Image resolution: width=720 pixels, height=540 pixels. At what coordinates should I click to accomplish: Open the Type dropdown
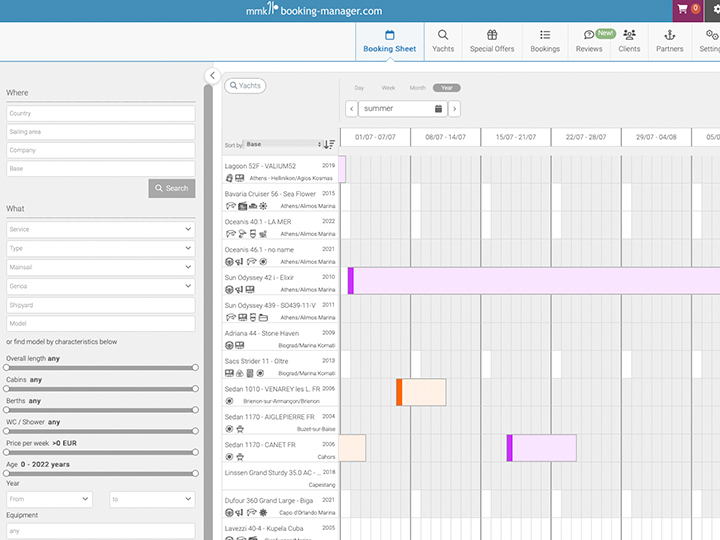tap(101, 248)
